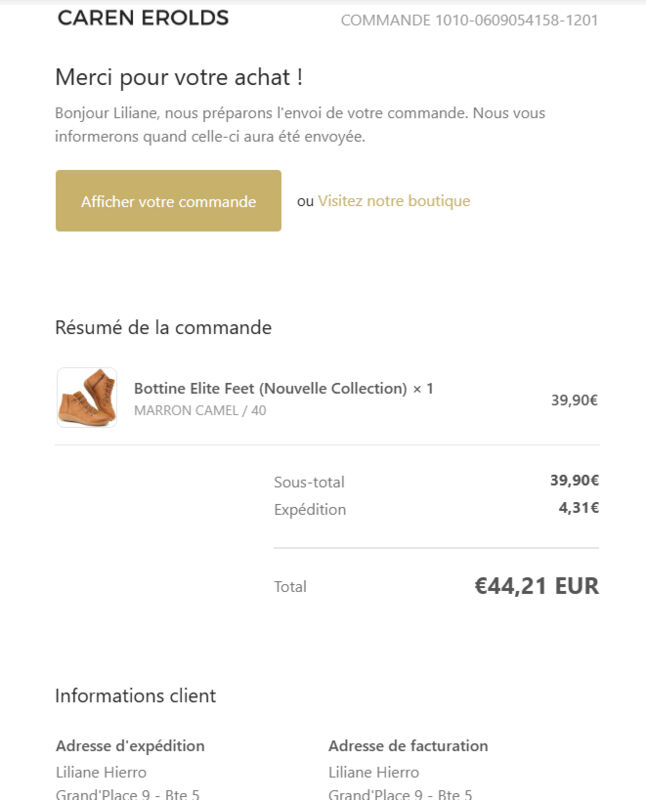The width and height of the screenshot is (646, 800).
Task: Click the Merci pour votre achat heading
Action: click(179, 78)
